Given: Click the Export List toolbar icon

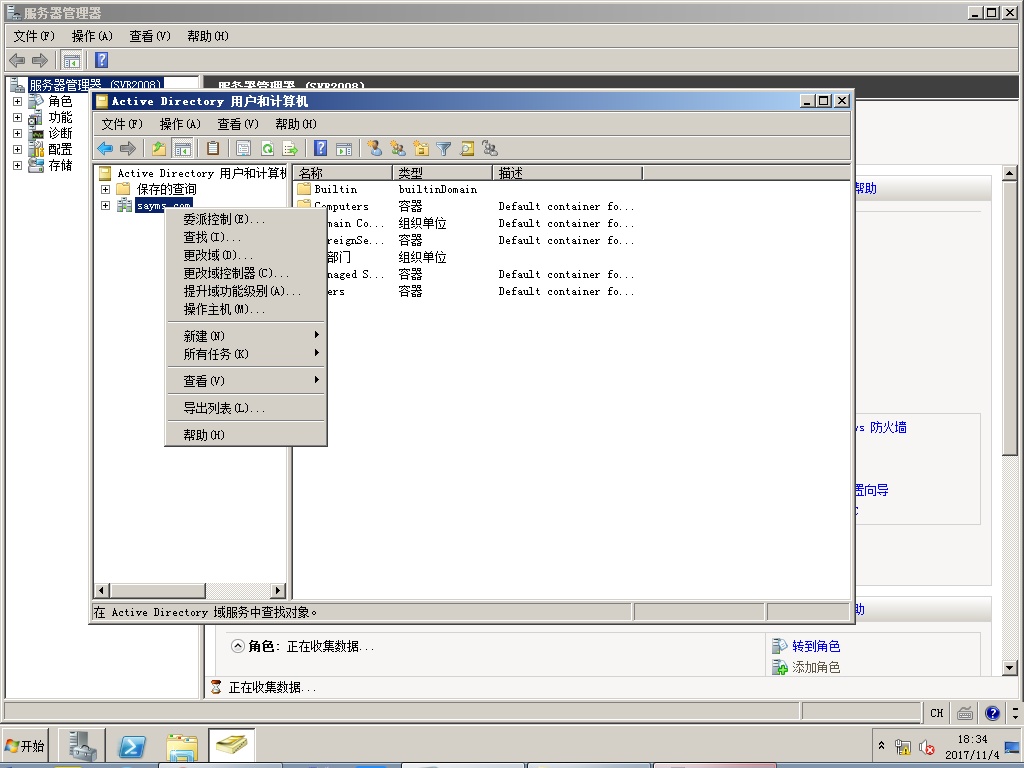Looking at the screenshot, I should coord(290,149).
